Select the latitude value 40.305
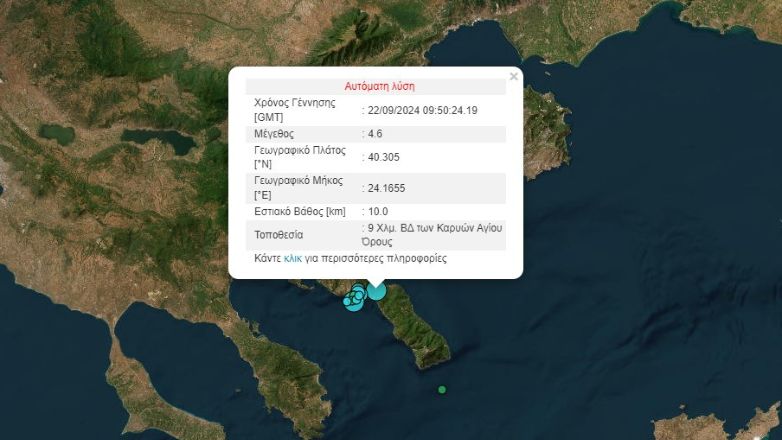This screenshot has height=440, width=782. (384, 157)
